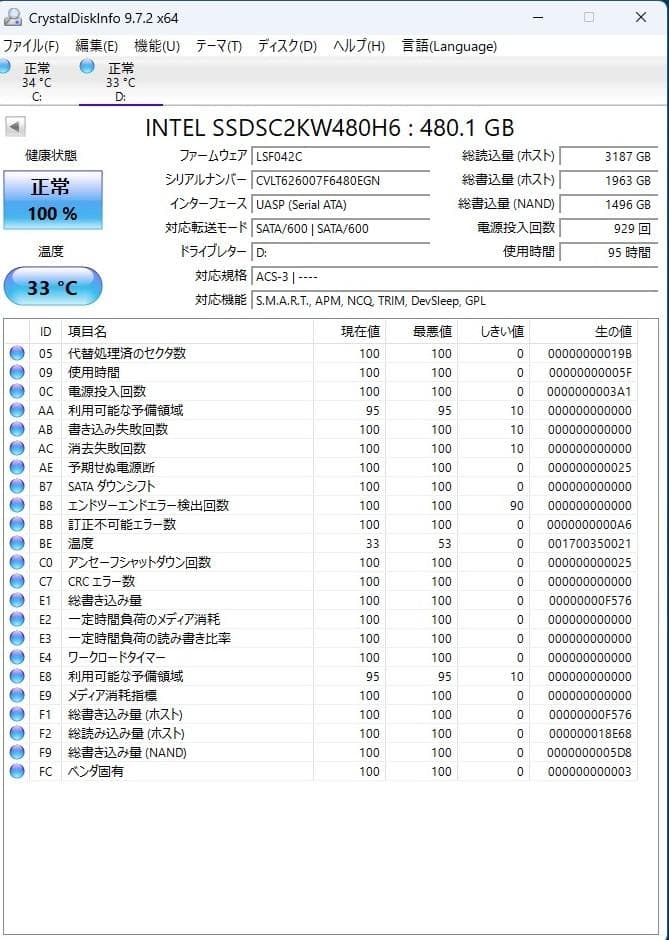Click the status orb for ID BE 温度
The width and height of the screenshot is (669, 940).
17,543
